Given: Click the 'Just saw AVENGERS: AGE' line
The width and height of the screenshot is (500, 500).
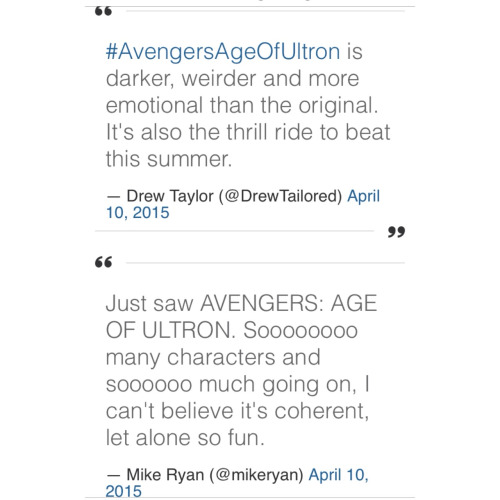Looking at the screenshot, I should (x=241, y=303).
